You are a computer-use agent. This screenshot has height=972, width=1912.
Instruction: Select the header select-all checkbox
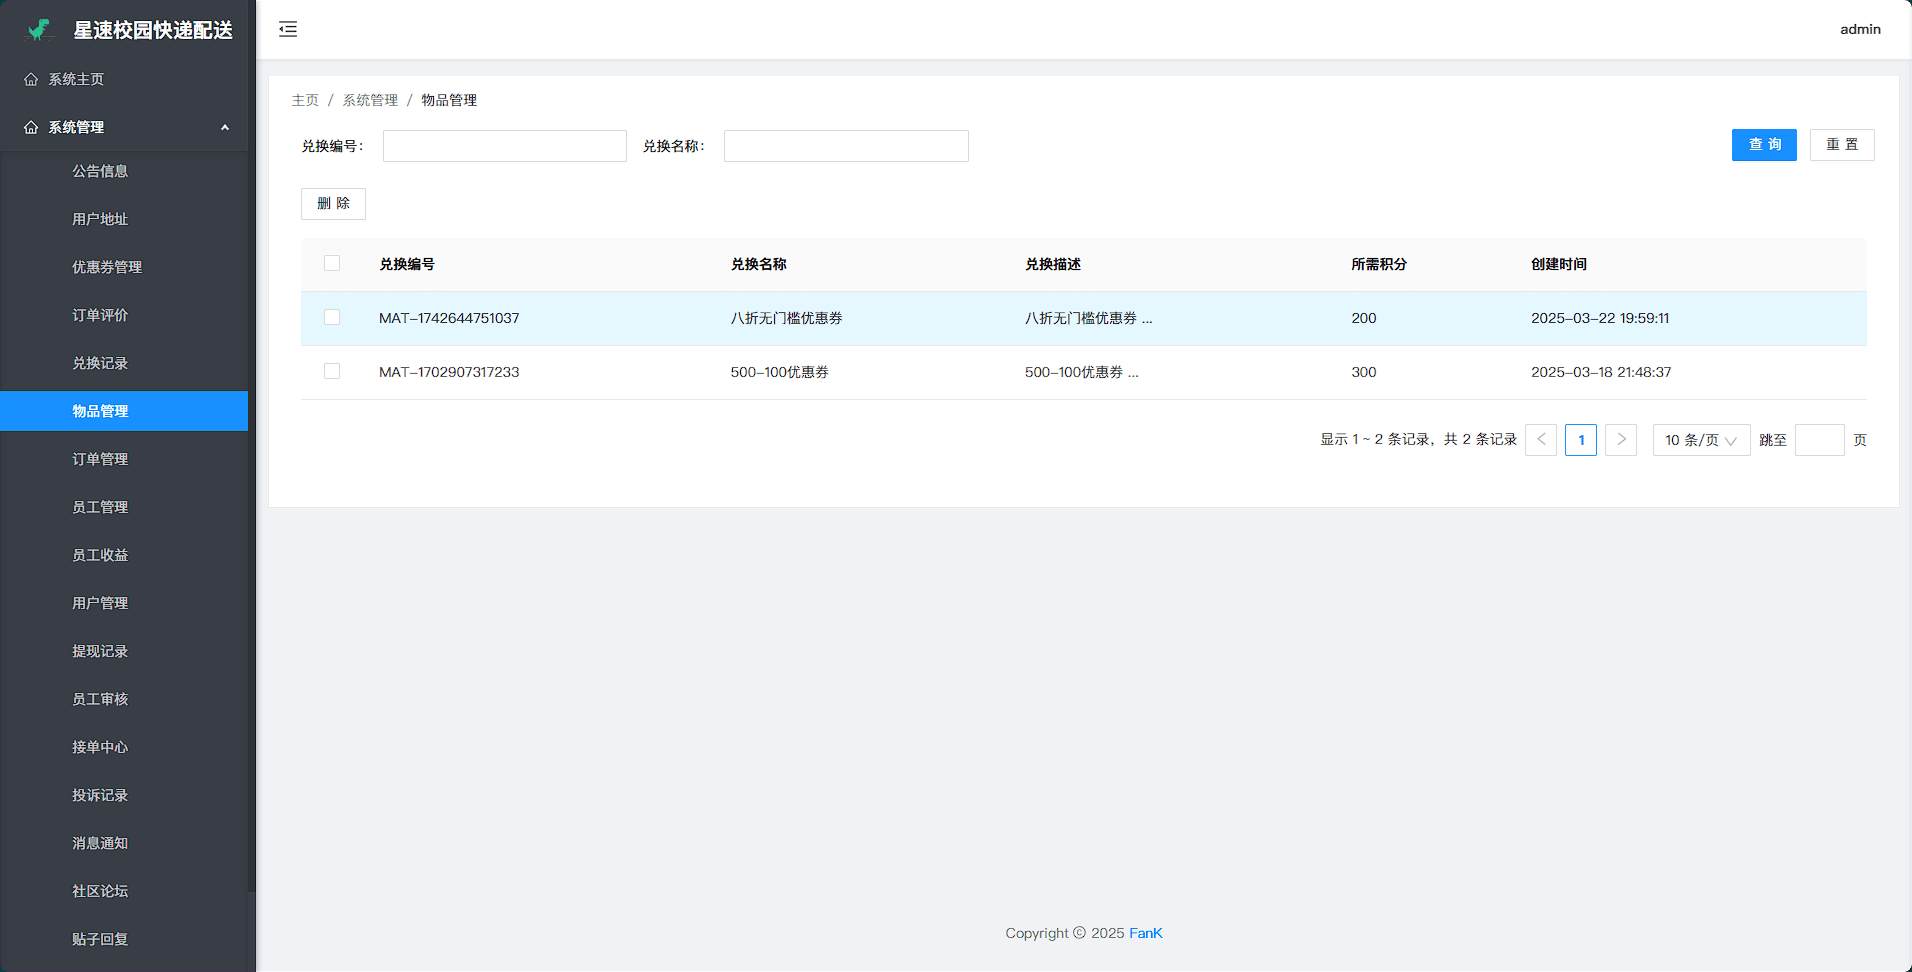[x=332, y=264]
